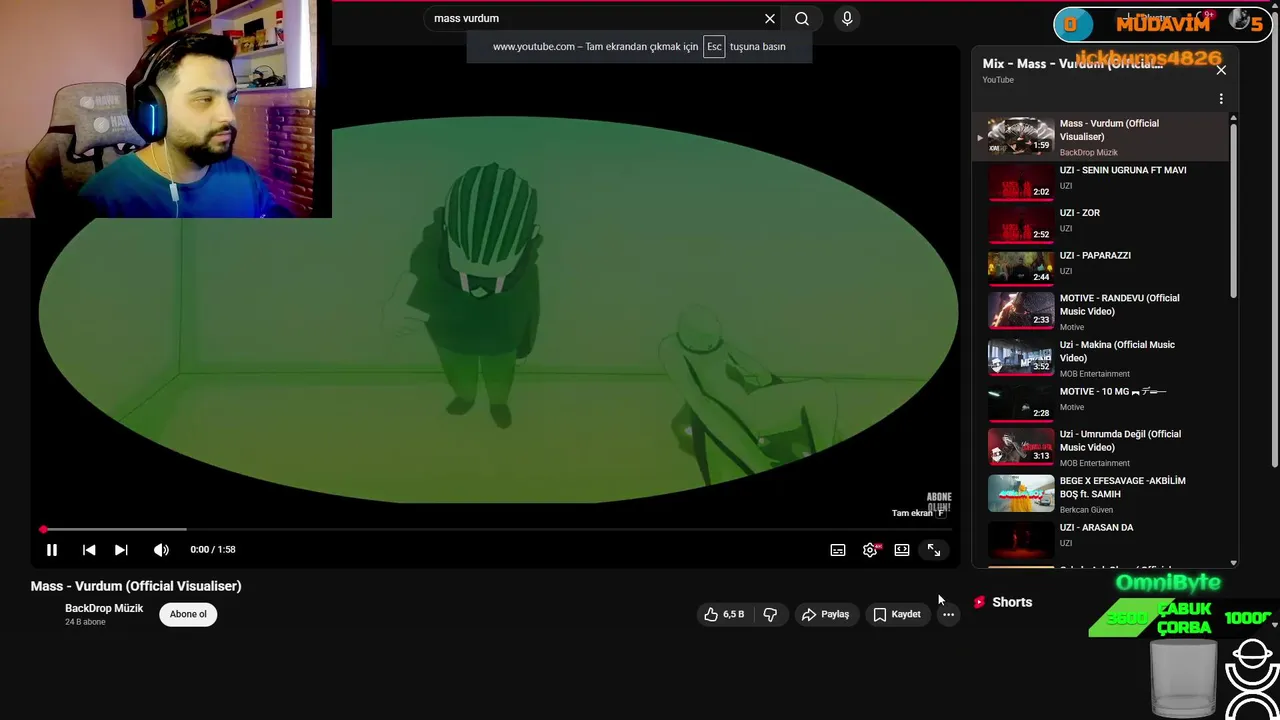Screen dimensions: 1280x720
Task: Play UZI - SENIN UGRUNA FT MAVI
Action: click(x=1100, y=181)
